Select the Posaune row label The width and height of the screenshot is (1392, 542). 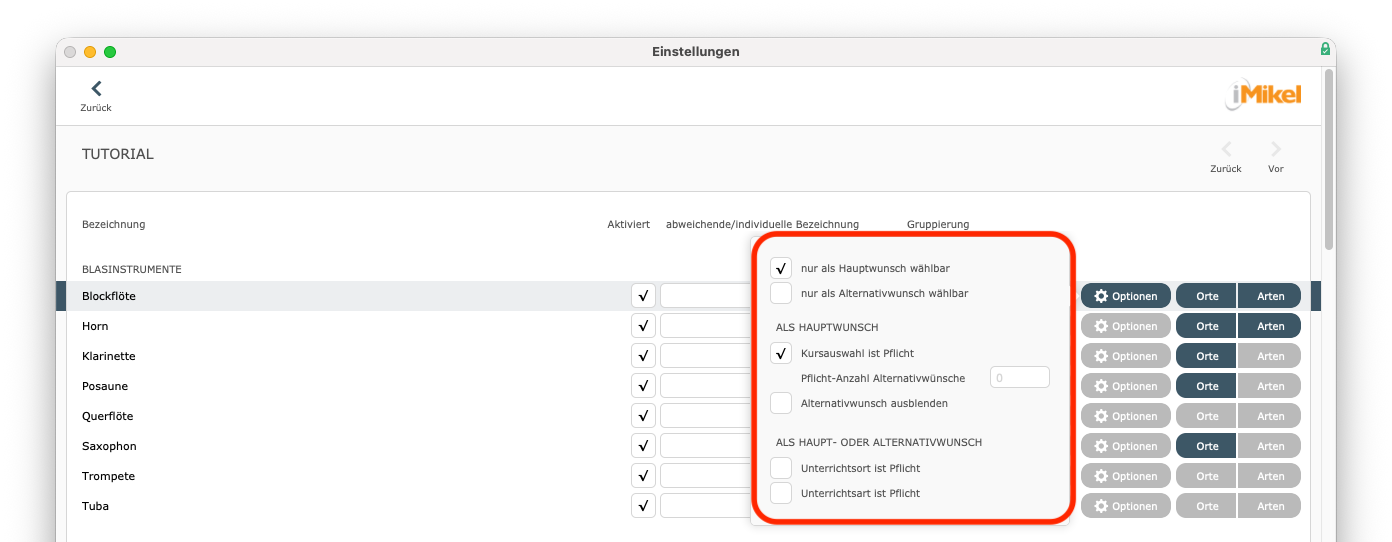pos(105,386)
